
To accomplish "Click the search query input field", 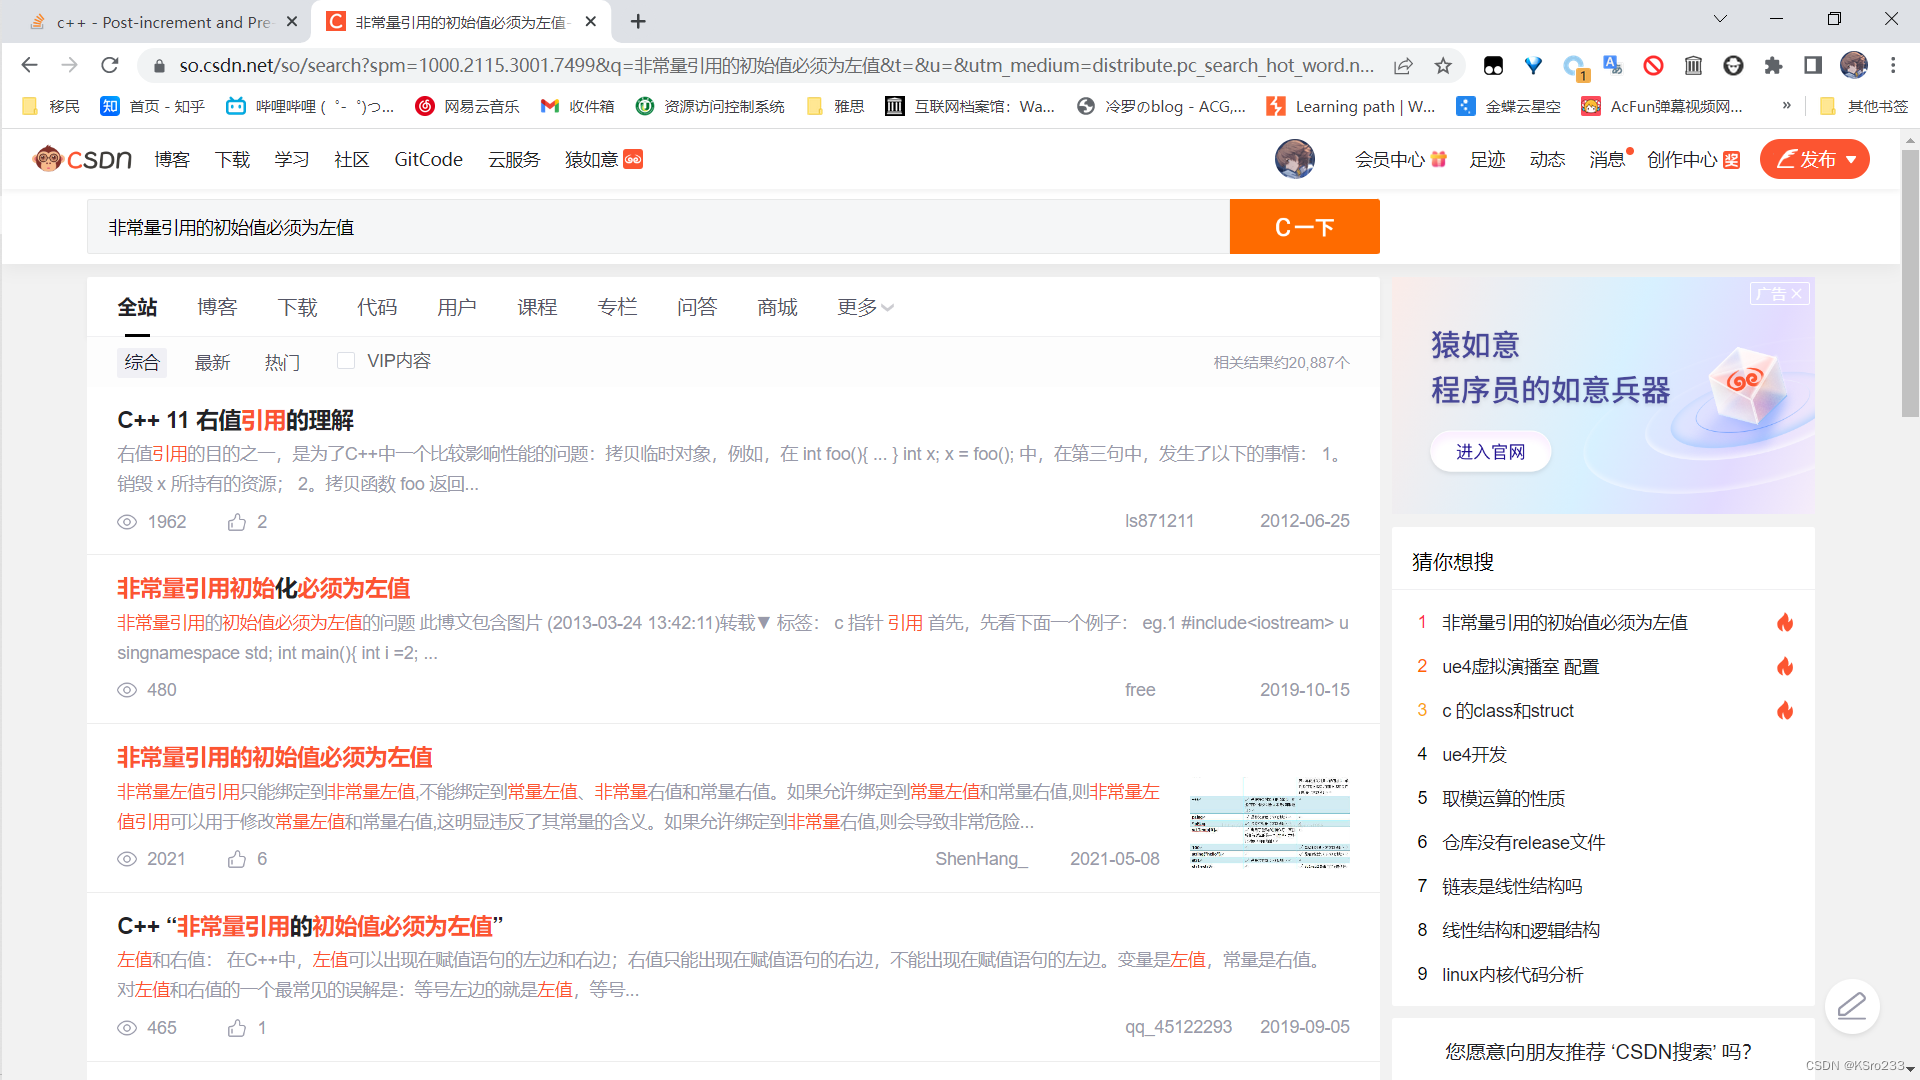I will 658,227.
